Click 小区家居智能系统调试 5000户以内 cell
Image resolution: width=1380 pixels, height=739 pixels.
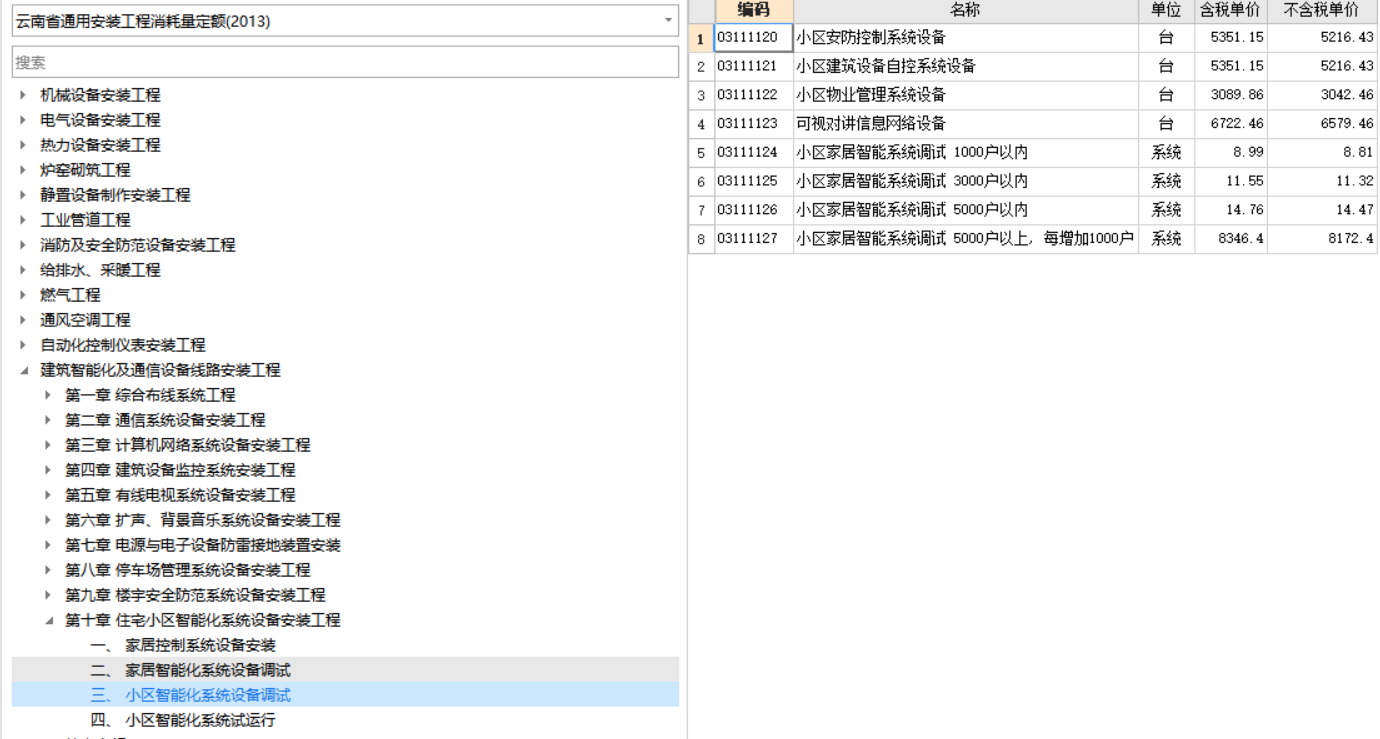(966, 210)
